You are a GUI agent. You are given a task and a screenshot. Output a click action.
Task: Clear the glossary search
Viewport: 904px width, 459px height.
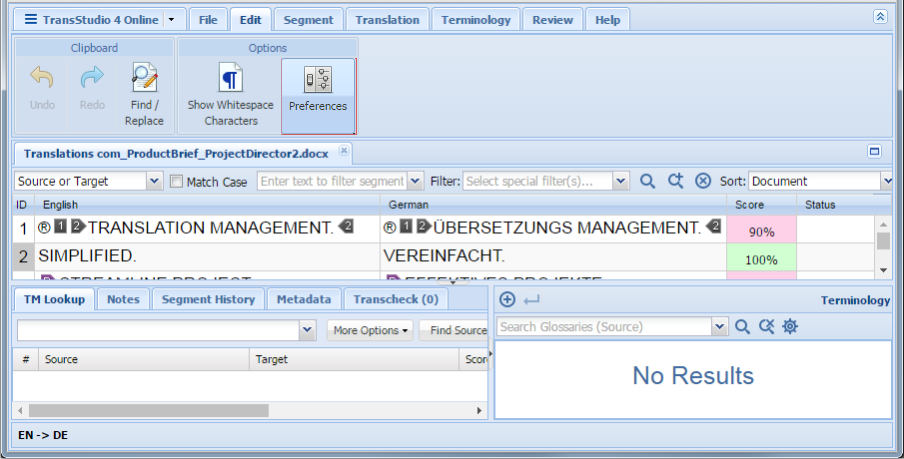766,327
